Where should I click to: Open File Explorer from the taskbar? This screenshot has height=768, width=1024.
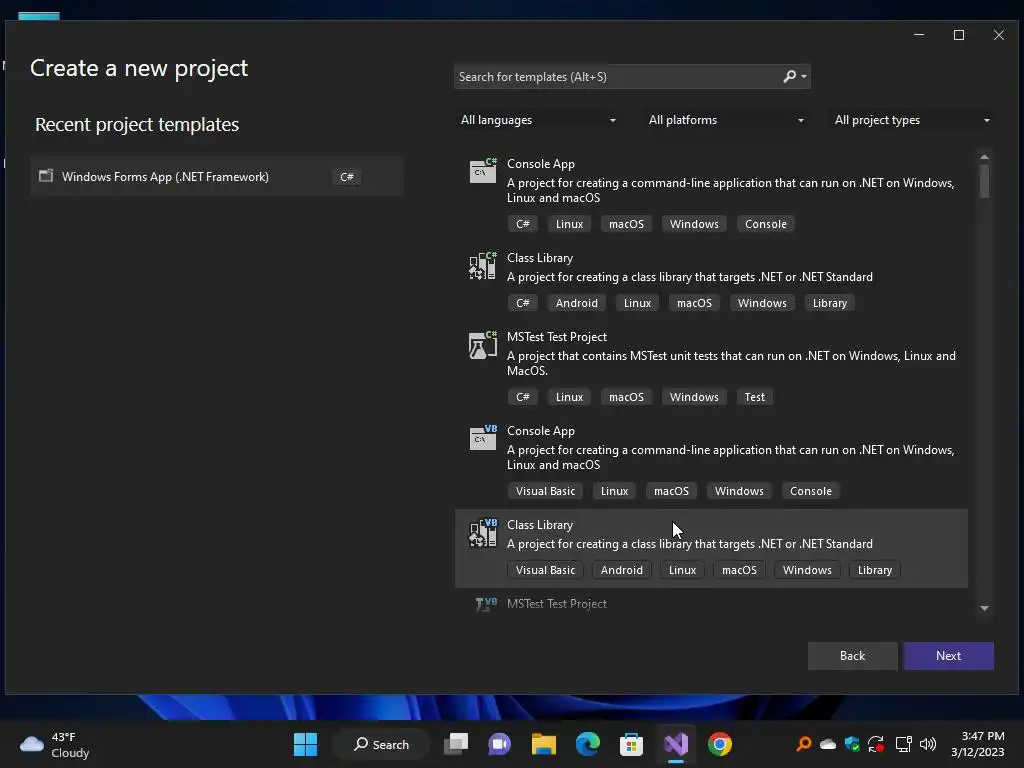pos(543,744)
